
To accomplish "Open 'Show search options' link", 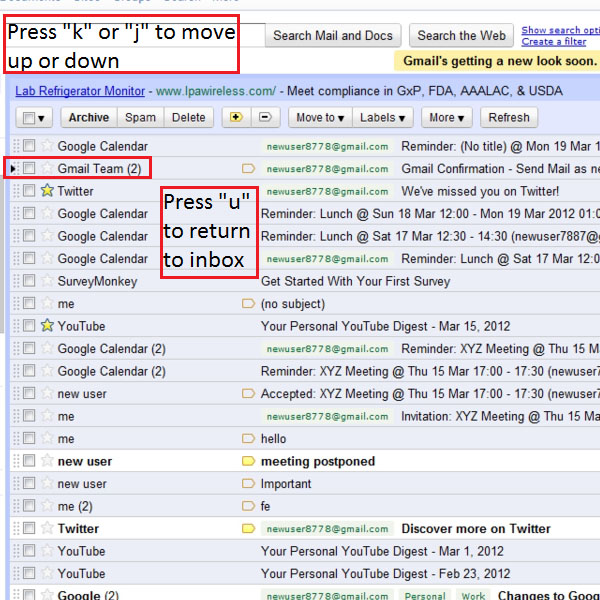I will [x=561, y=30].
